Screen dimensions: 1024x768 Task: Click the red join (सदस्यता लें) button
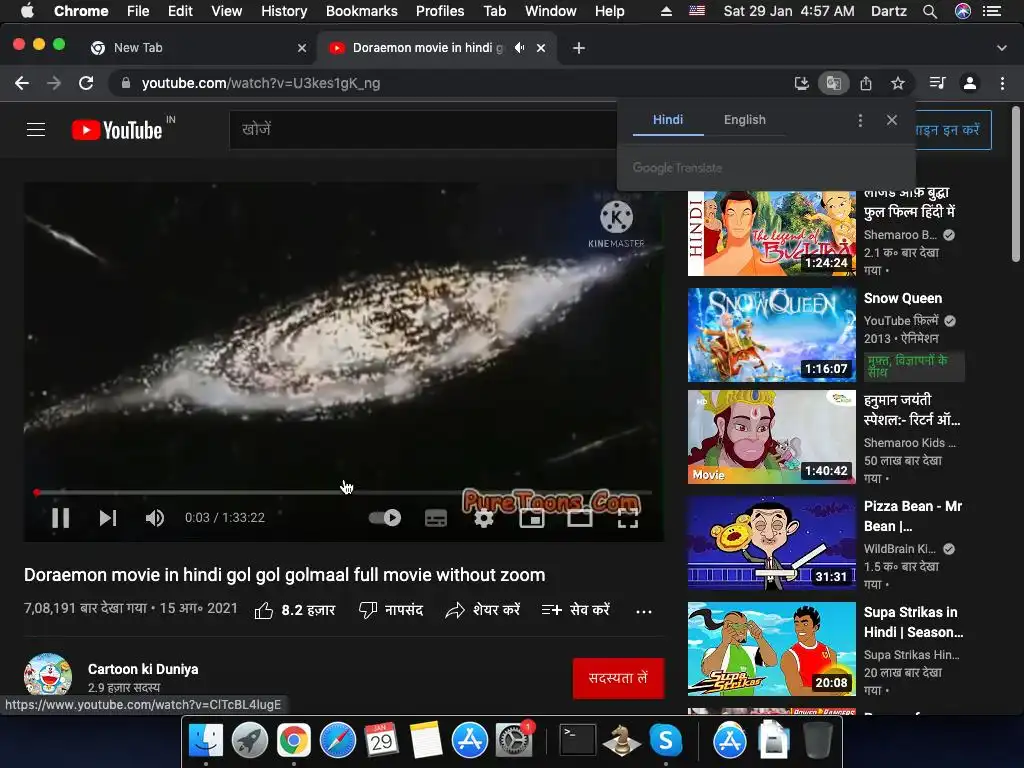tap(618, 679)
